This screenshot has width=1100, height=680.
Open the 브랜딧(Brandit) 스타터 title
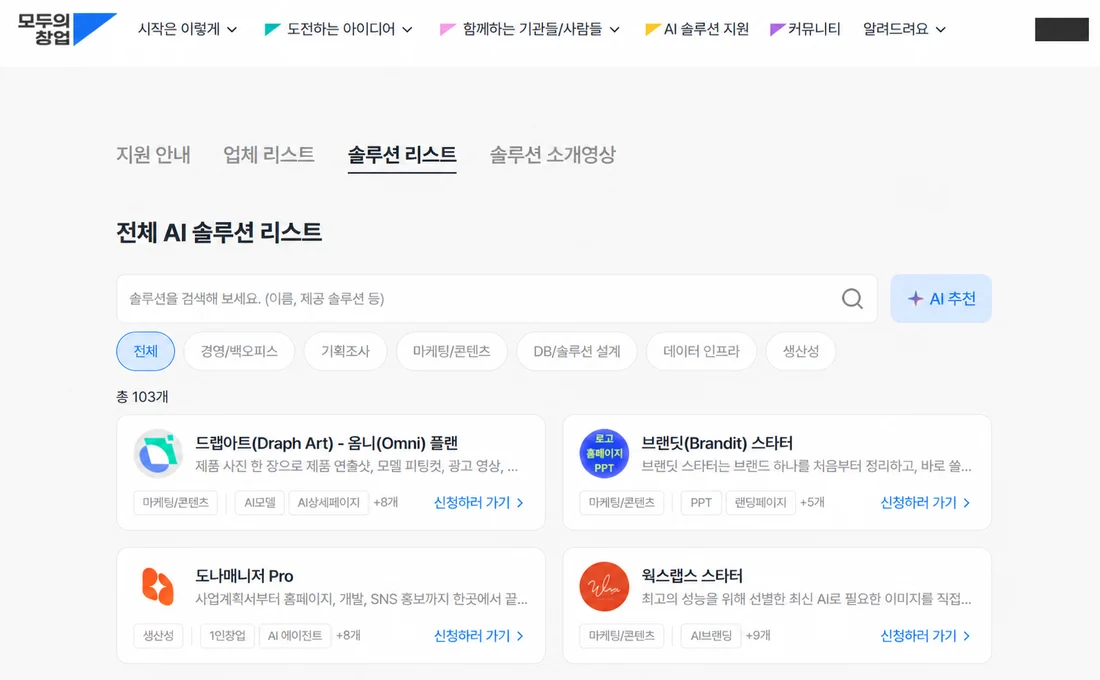tap(717, 443)
